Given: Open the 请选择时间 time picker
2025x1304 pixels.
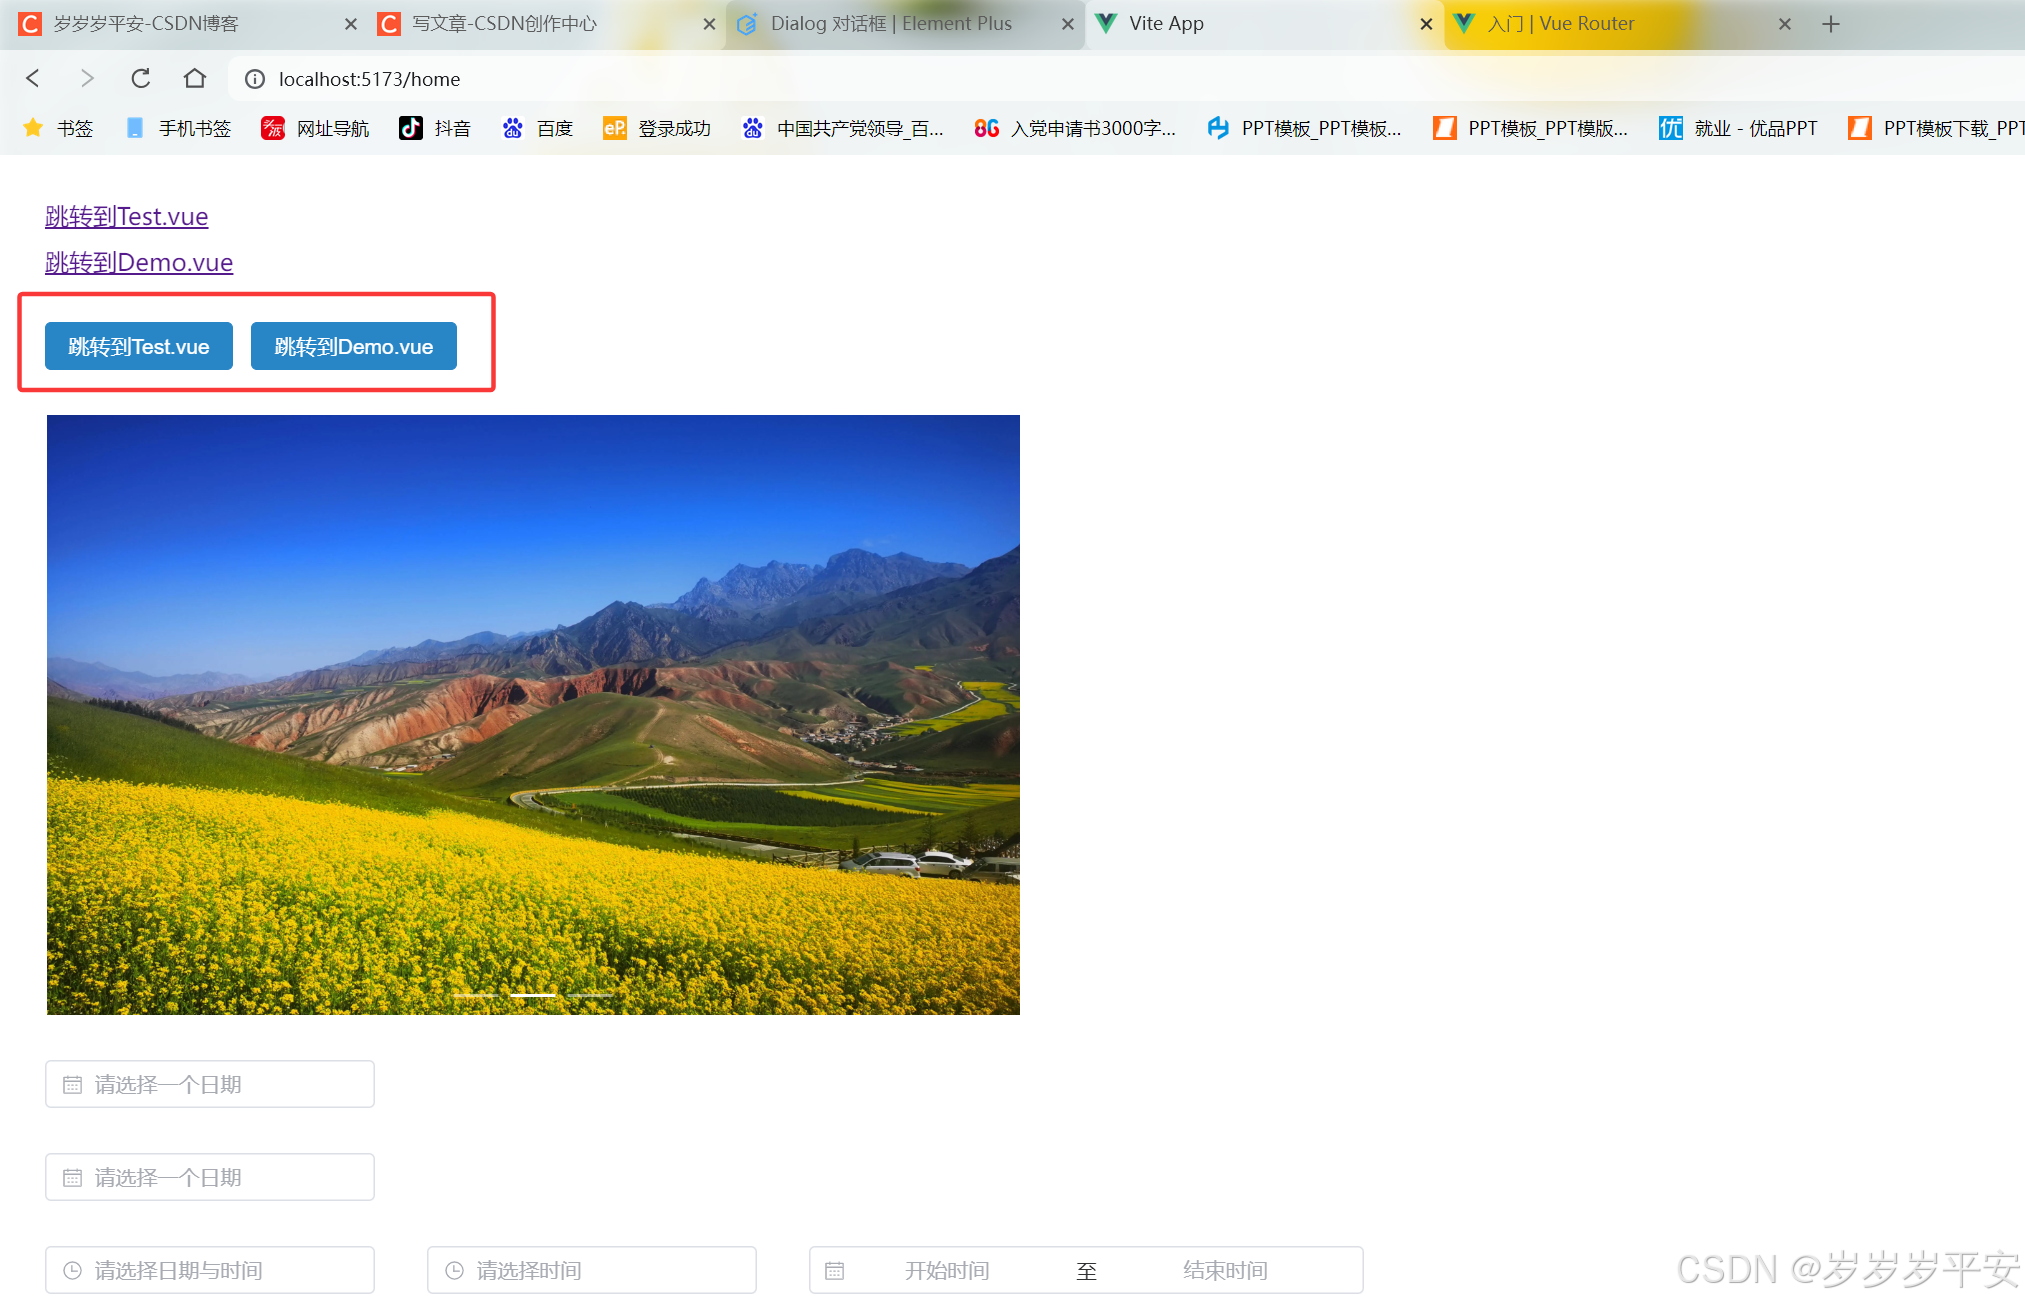Looking at the screenshot, I should tap(591, 1270).
